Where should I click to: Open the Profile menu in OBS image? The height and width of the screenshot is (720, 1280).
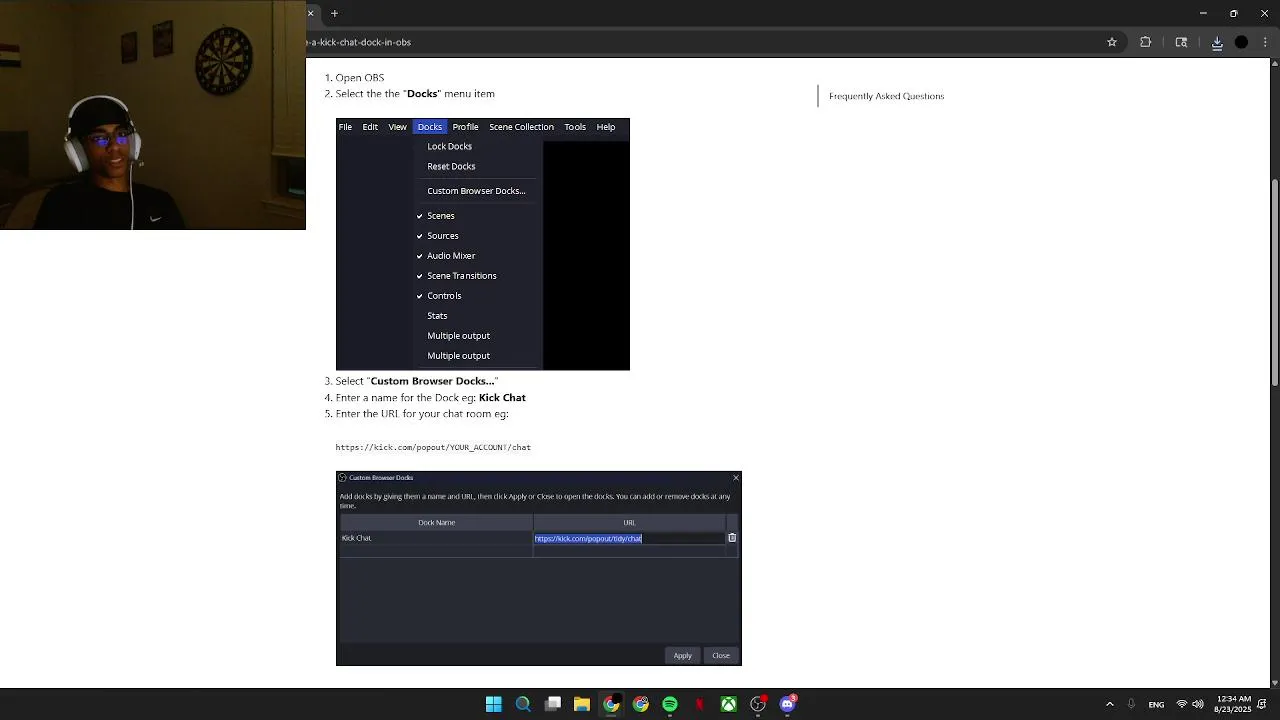point(465,127)
